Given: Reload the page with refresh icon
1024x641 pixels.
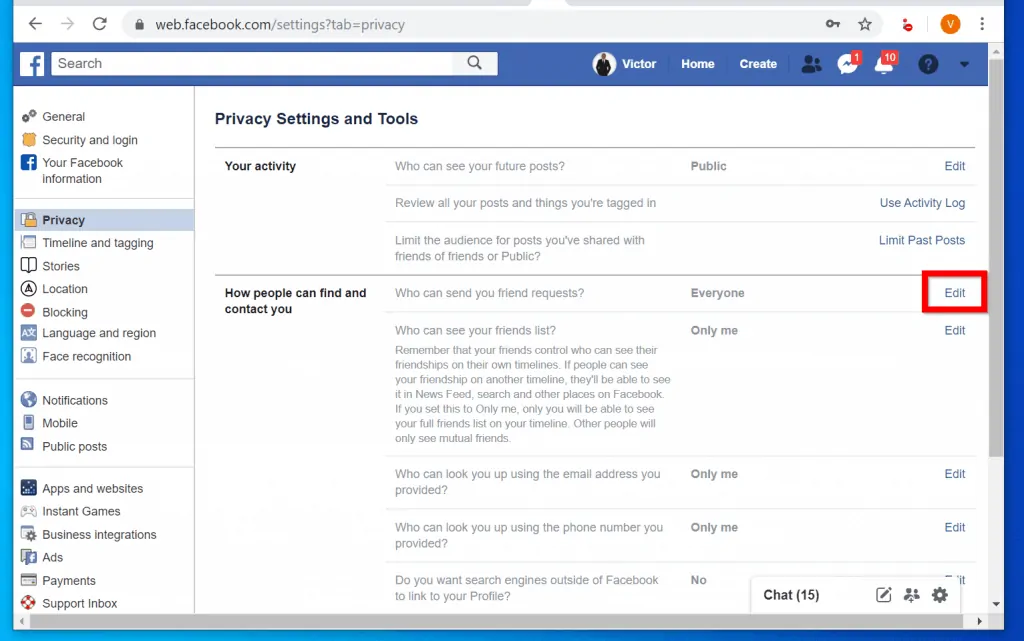Looking at the screenshot, I should [99, 24].
